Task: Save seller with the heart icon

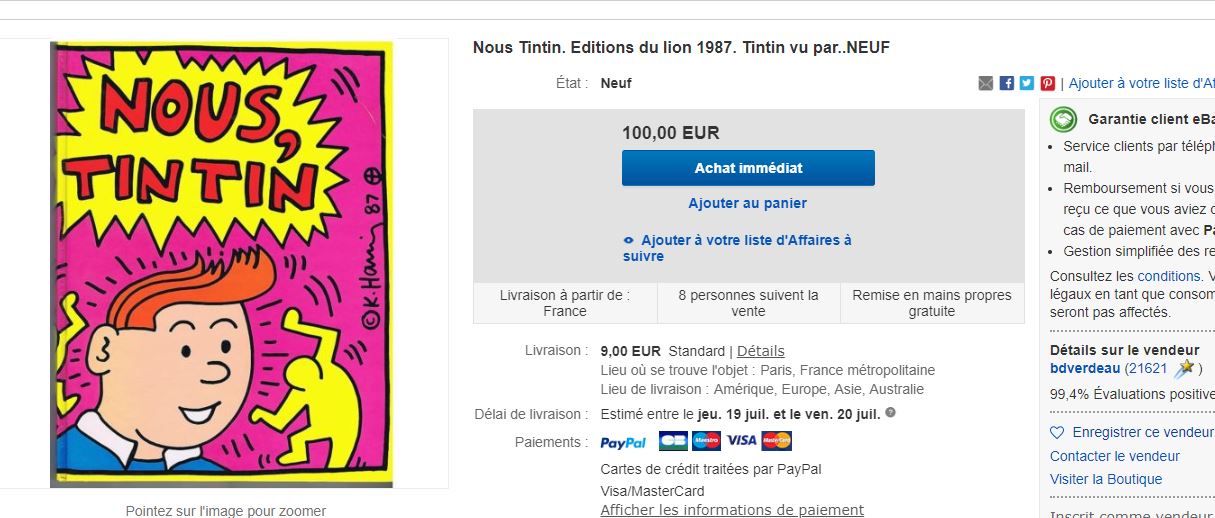Action: click(1057, 433)
